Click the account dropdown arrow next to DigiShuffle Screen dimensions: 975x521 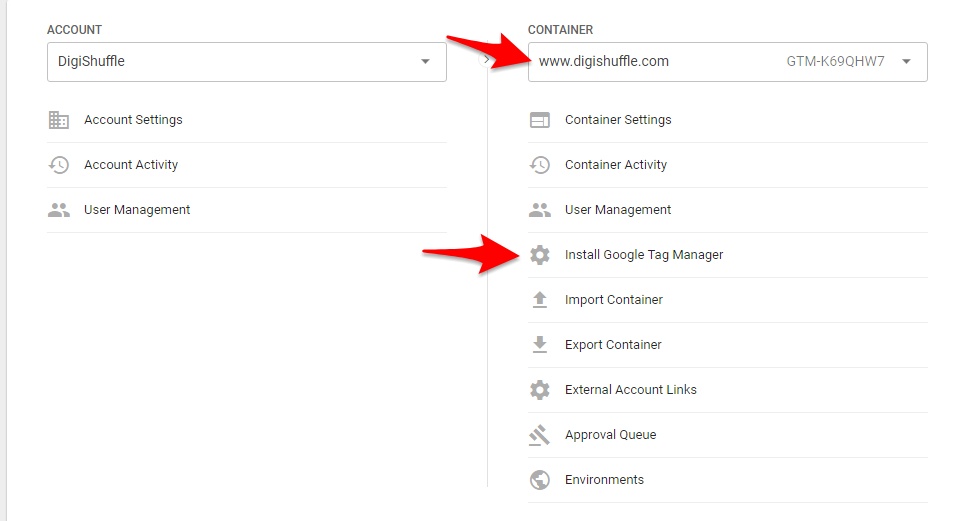(425, 62)
